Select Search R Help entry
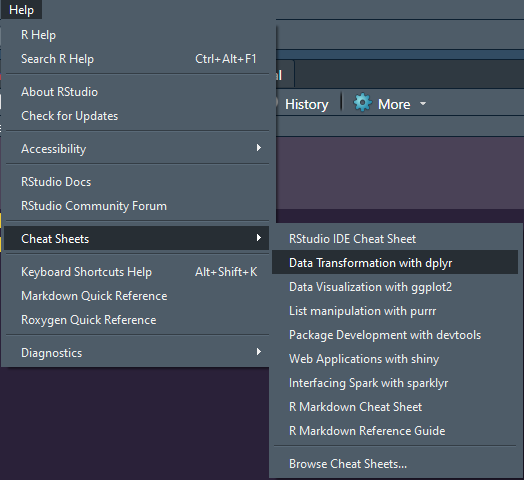 [x=137, y=59]
